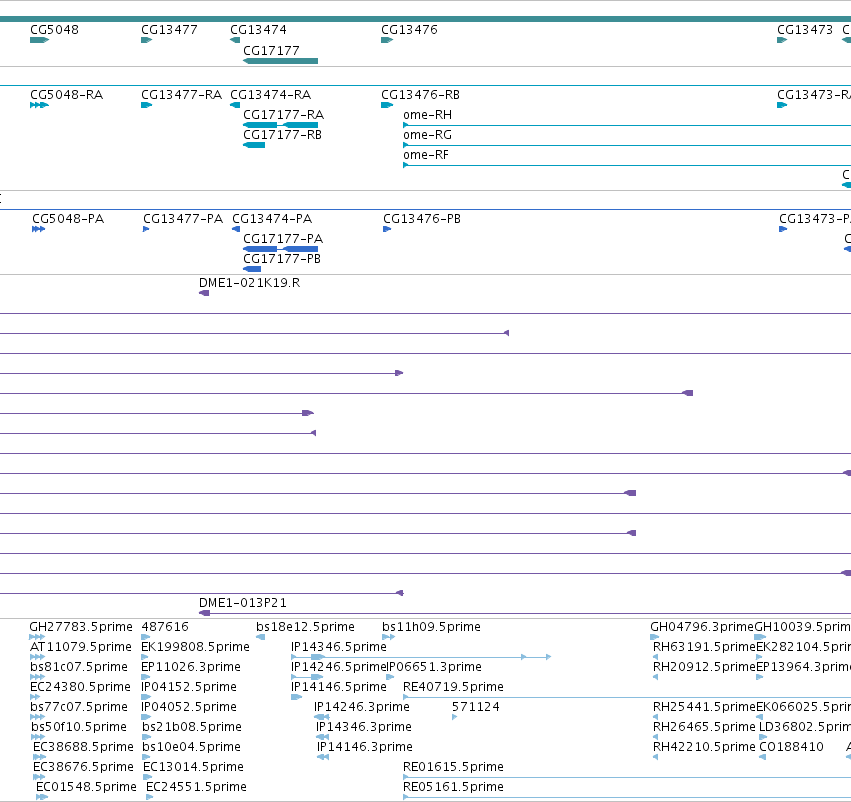
Task: Select the IP14146.5prime EST label
Action: coord(339,688)
